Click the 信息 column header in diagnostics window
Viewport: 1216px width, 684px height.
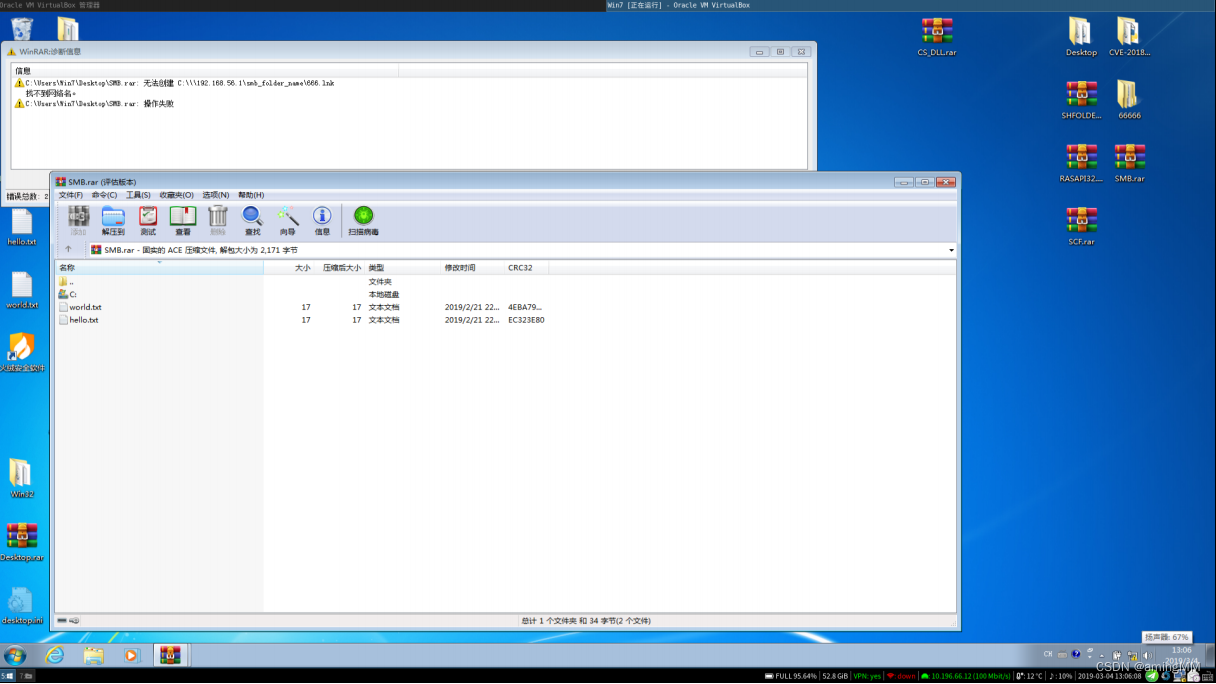coord(205,71)
